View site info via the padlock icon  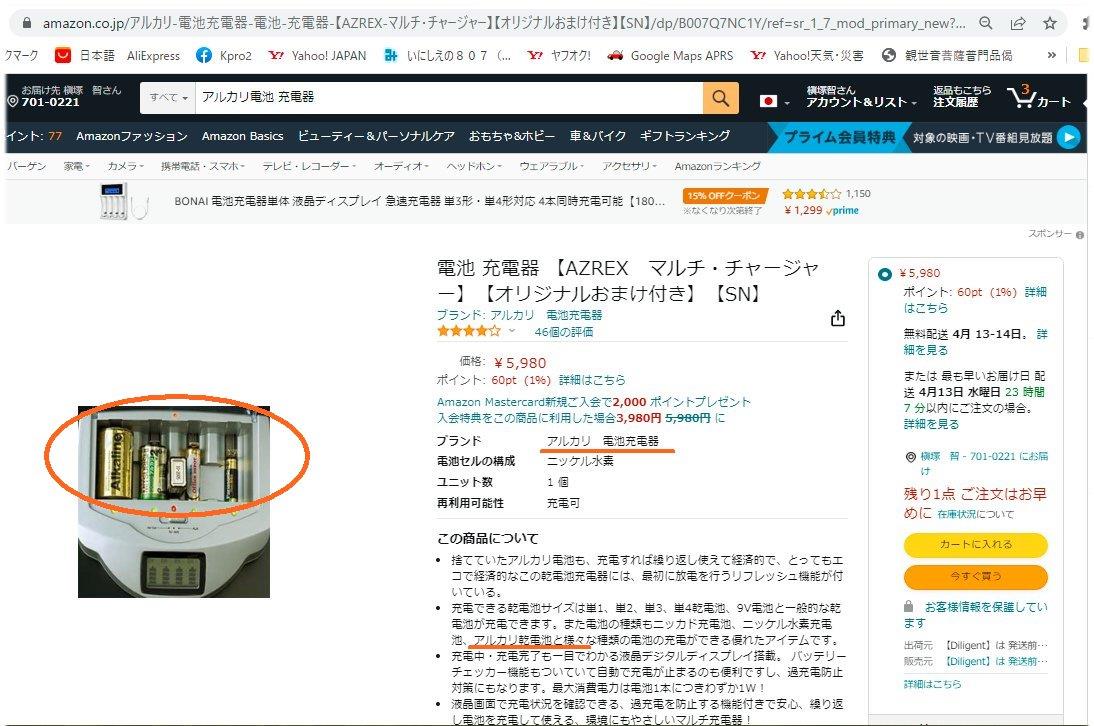pyautogui.click(x=27, y=23)
